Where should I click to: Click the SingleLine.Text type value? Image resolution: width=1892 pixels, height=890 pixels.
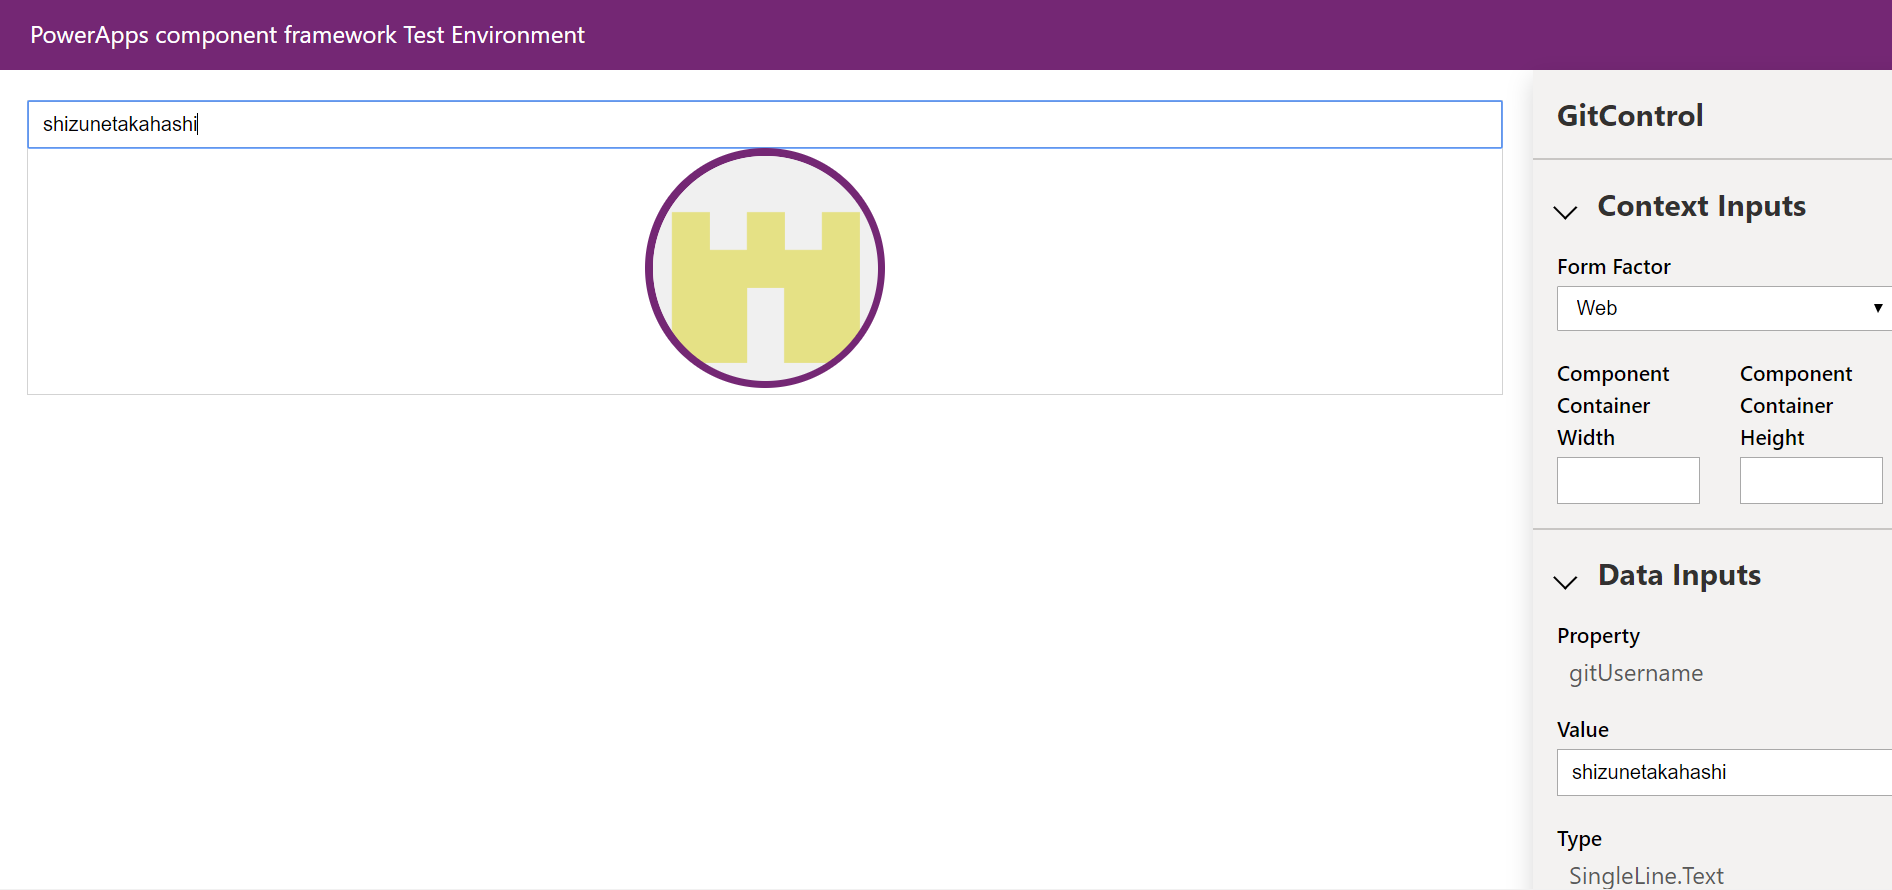[x=1646, y=876]
